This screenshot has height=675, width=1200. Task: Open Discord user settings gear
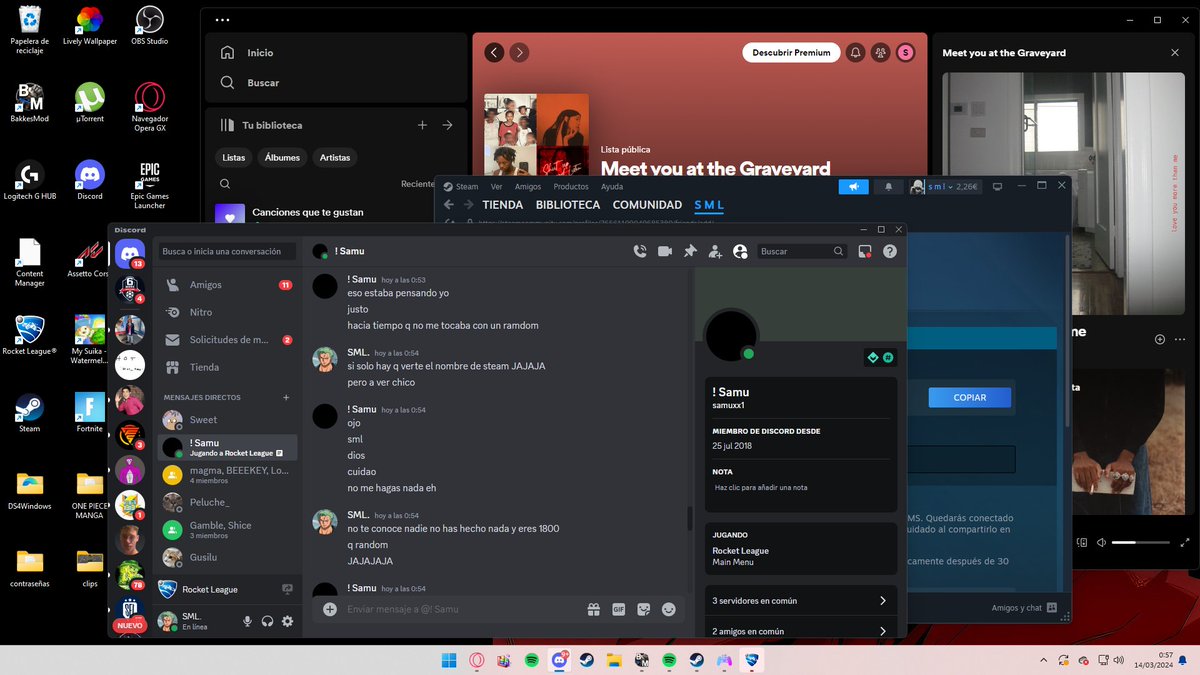287,621
